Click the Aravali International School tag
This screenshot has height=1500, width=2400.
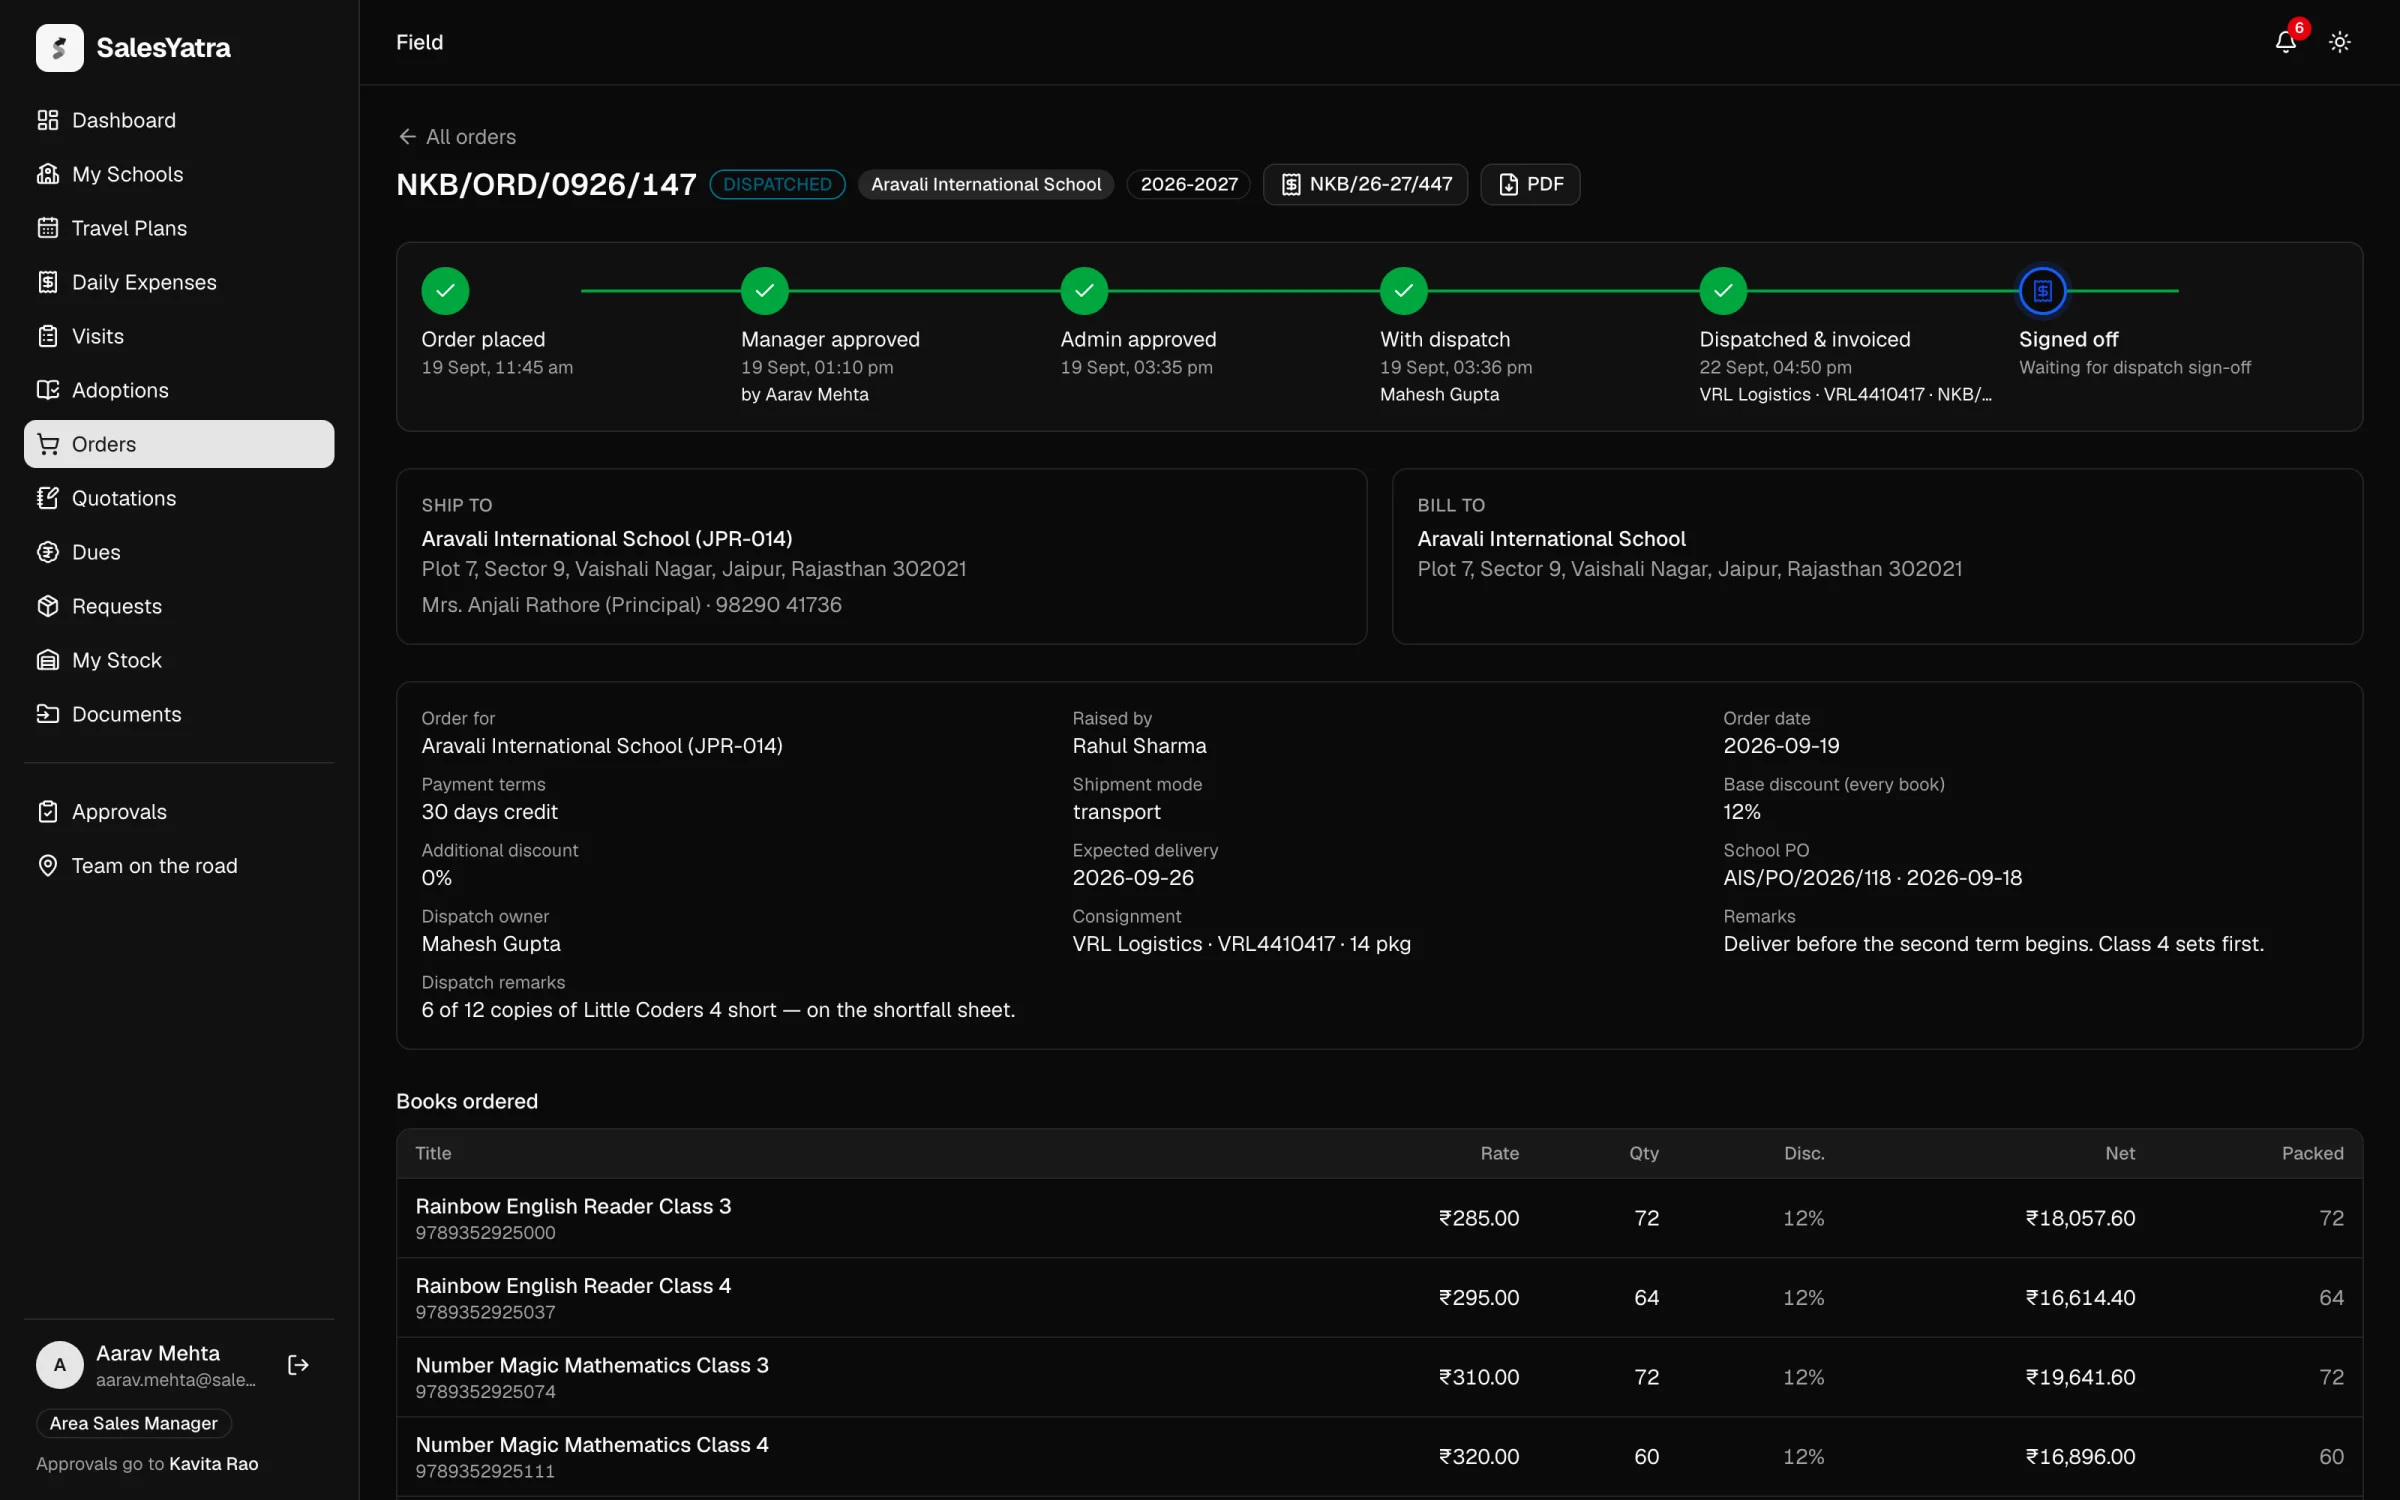[986, 184]
